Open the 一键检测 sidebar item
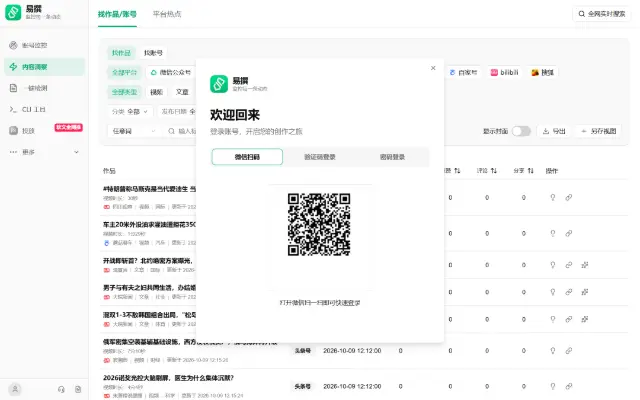 44,88
